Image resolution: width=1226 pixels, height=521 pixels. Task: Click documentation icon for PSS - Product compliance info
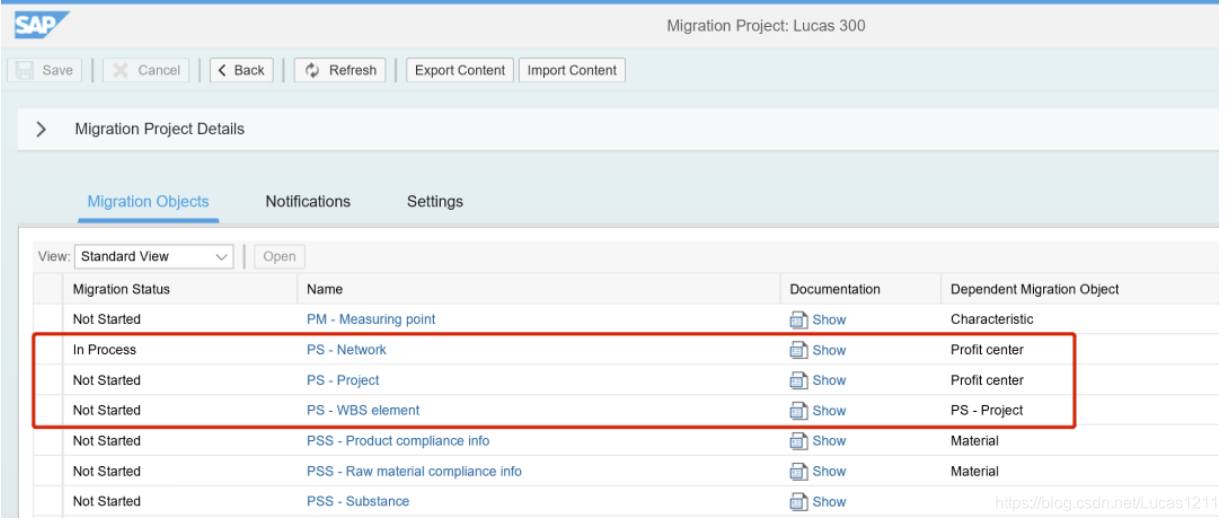(798, 441)
